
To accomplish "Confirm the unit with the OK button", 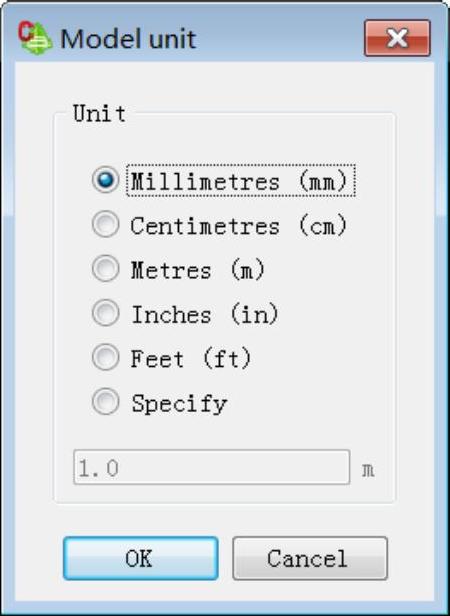I will point(141,558).
